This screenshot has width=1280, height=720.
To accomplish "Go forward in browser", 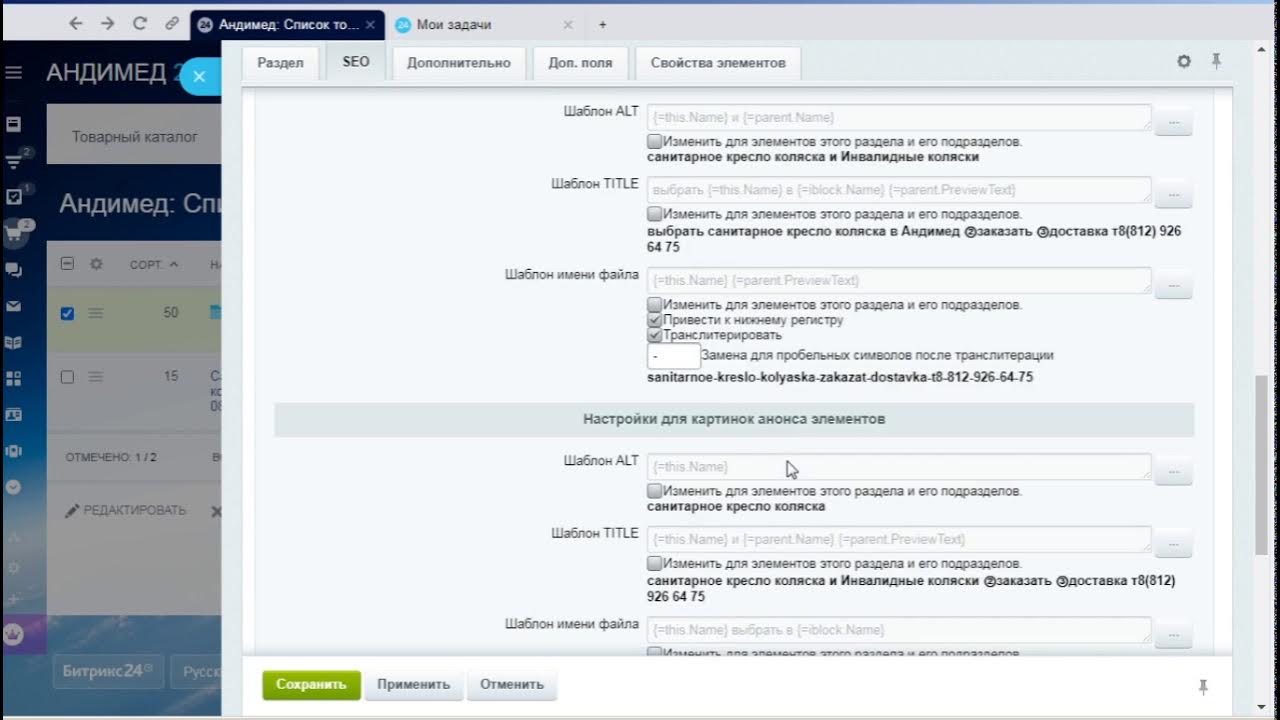I will click(x=108, y=24).
